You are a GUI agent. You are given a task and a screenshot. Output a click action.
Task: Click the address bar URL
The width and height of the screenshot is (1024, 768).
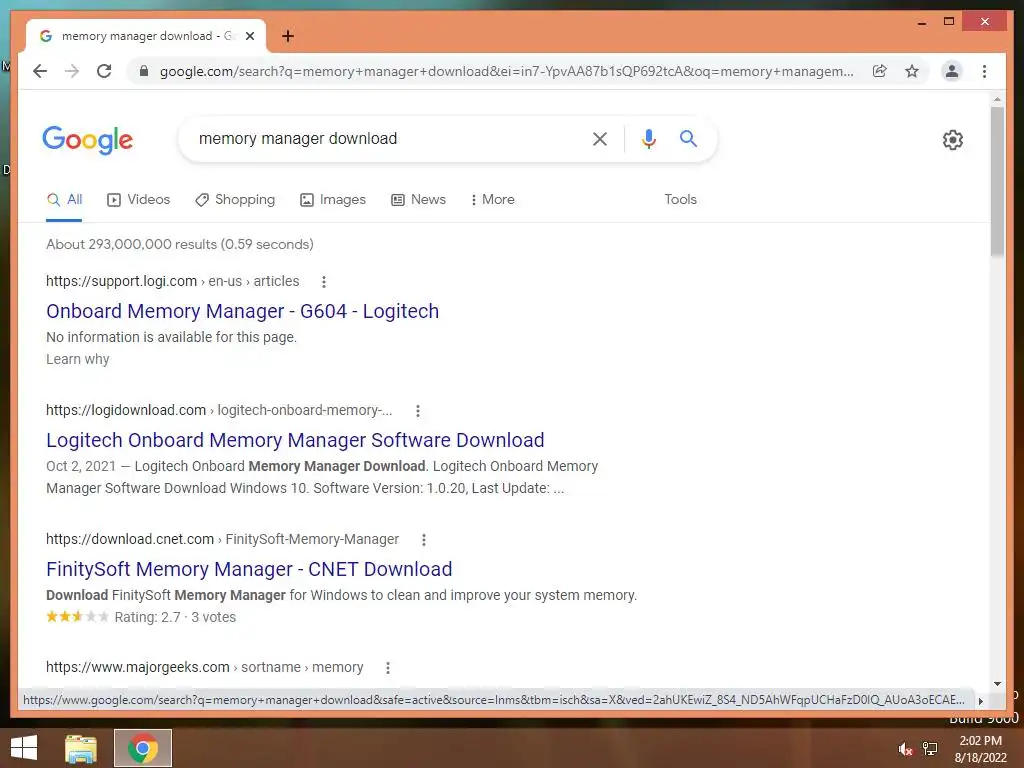tap(506, 71)
